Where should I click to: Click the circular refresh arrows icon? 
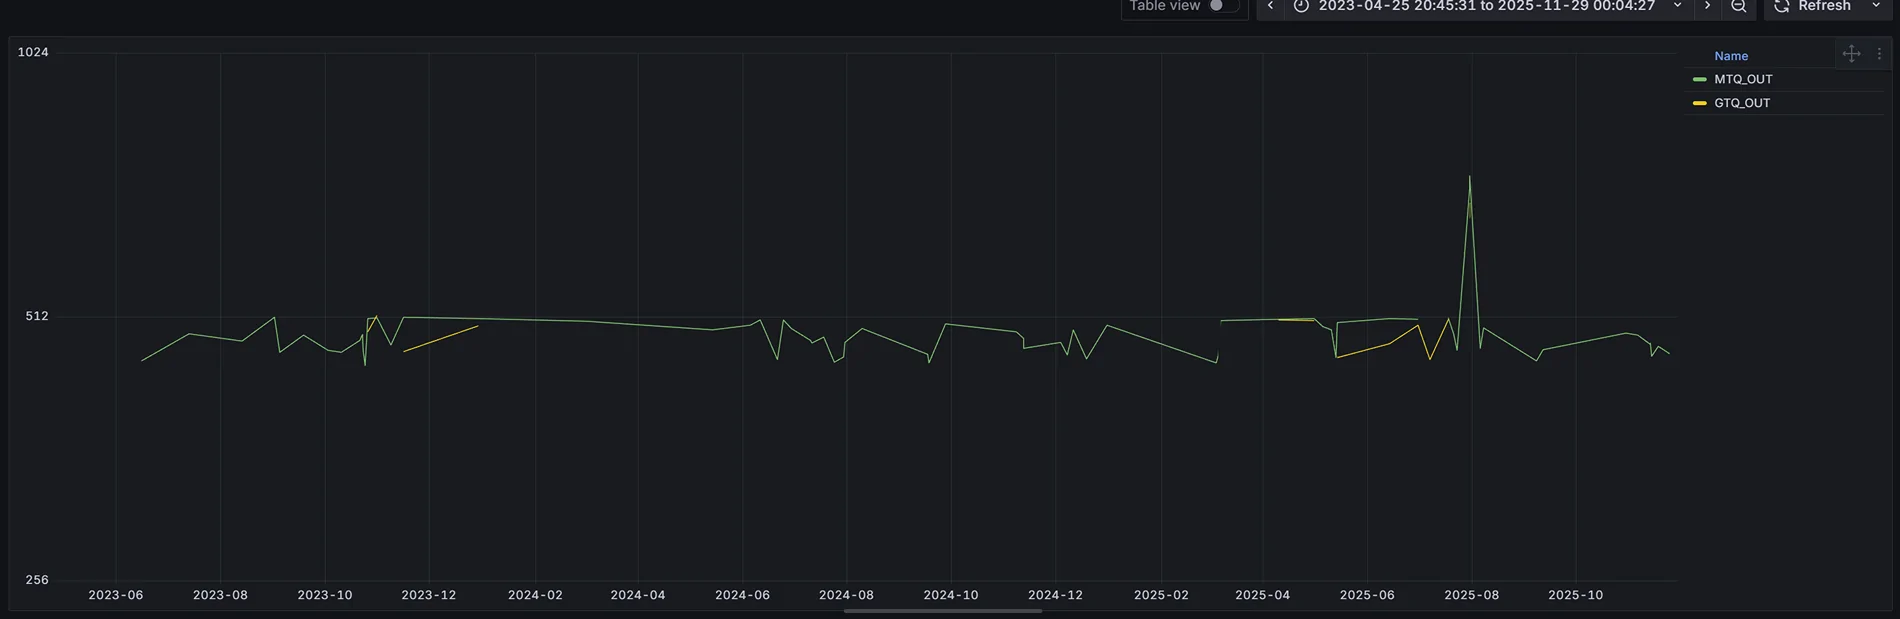[1782, 6]
